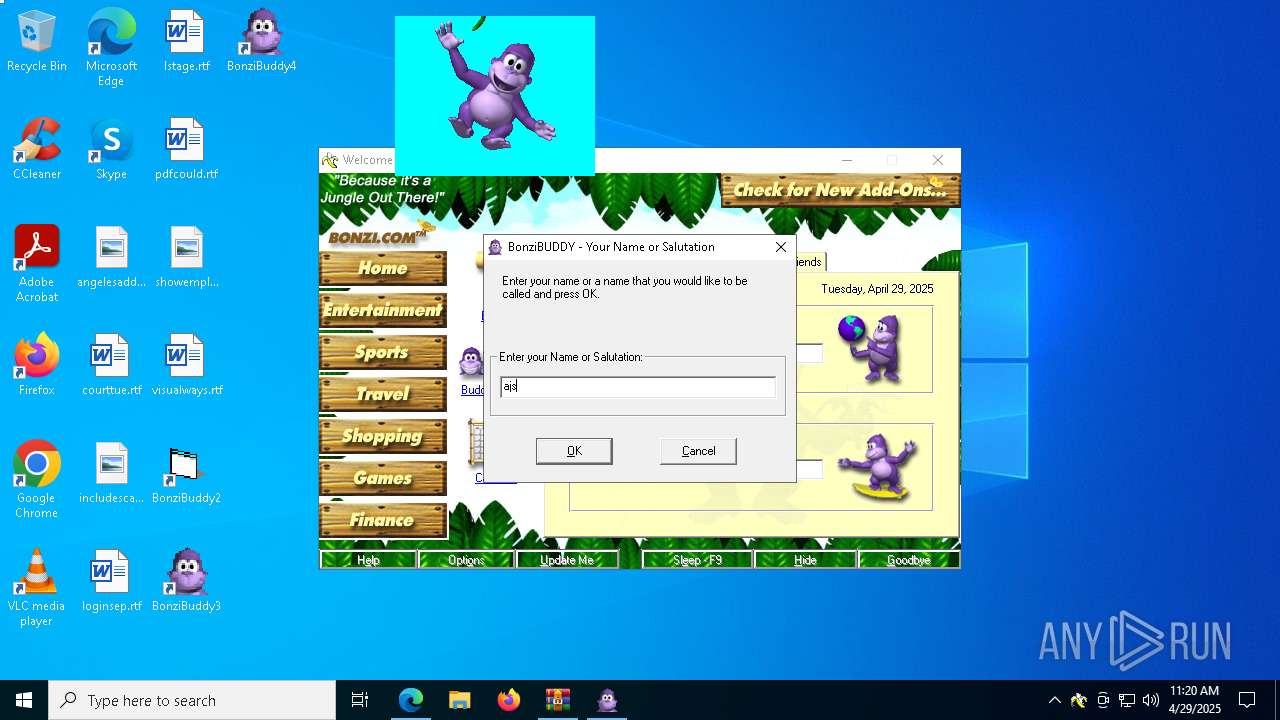Click the BONZI.COM logo

point(379,236)
